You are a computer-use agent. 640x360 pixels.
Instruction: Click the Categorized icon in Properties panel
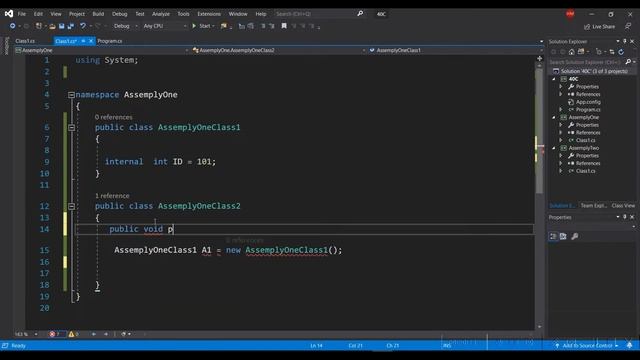point(553,236)
